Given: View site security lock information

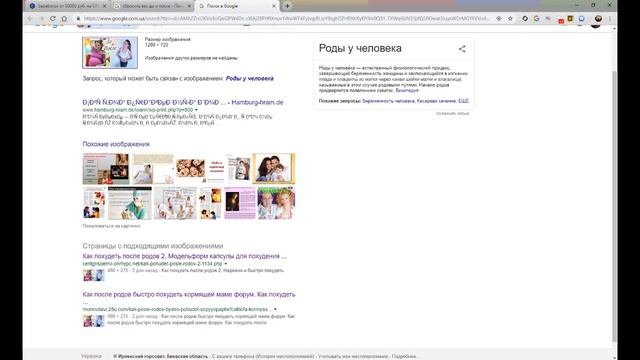Looking at the screenshot, I should [x=78, y=18].
